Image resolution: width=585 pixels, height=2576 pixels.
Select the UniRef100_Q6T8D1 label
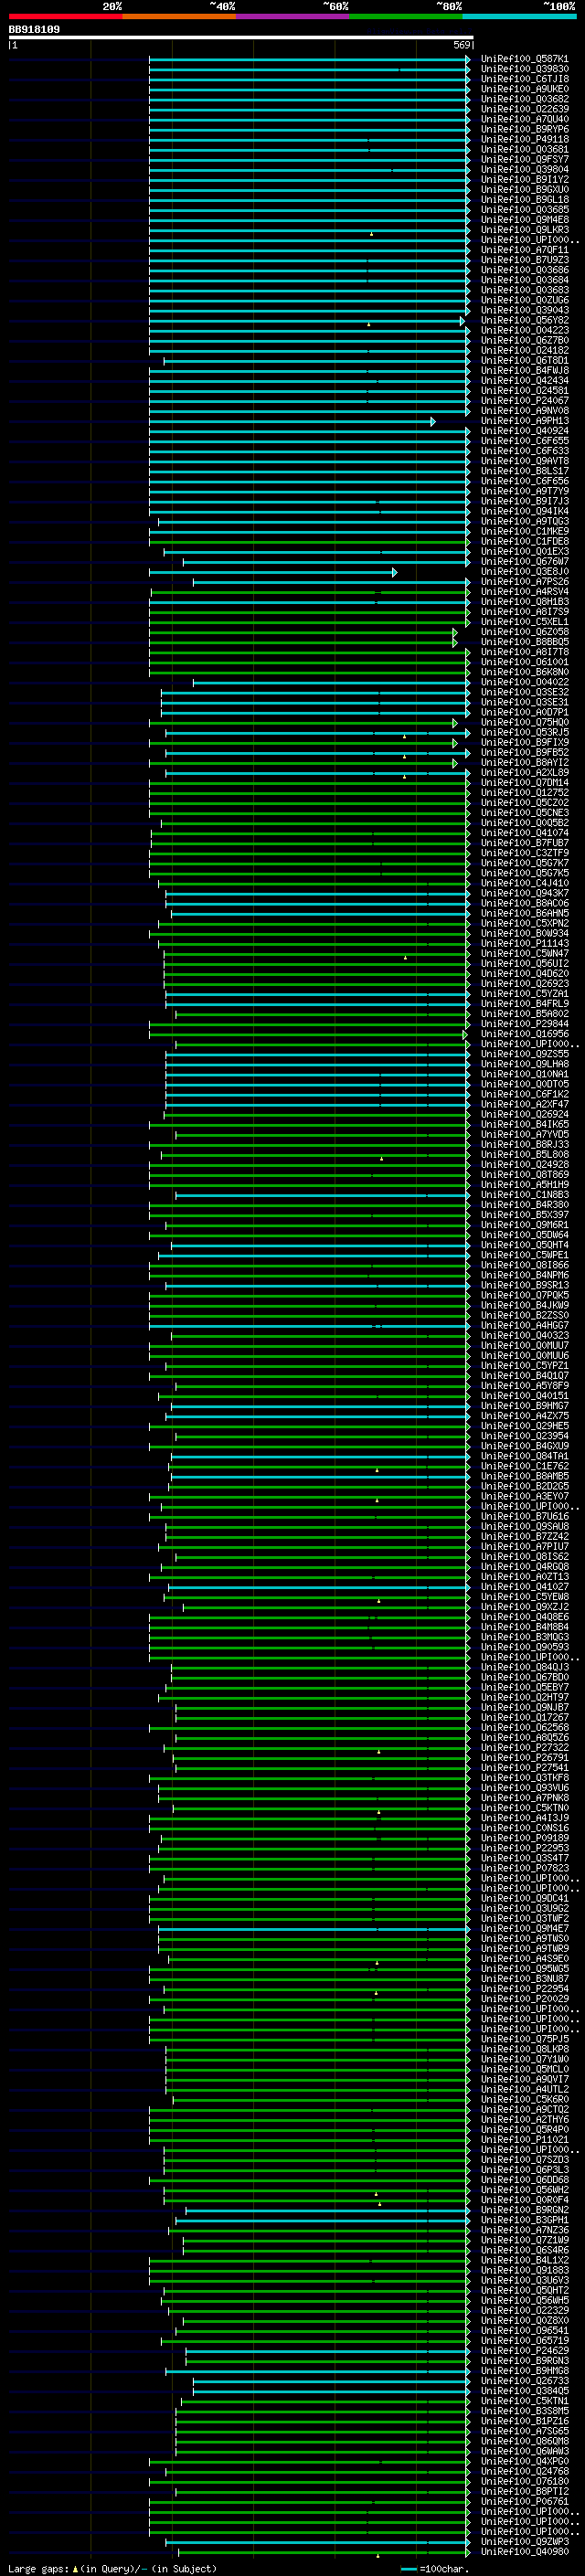coord(525,360)
